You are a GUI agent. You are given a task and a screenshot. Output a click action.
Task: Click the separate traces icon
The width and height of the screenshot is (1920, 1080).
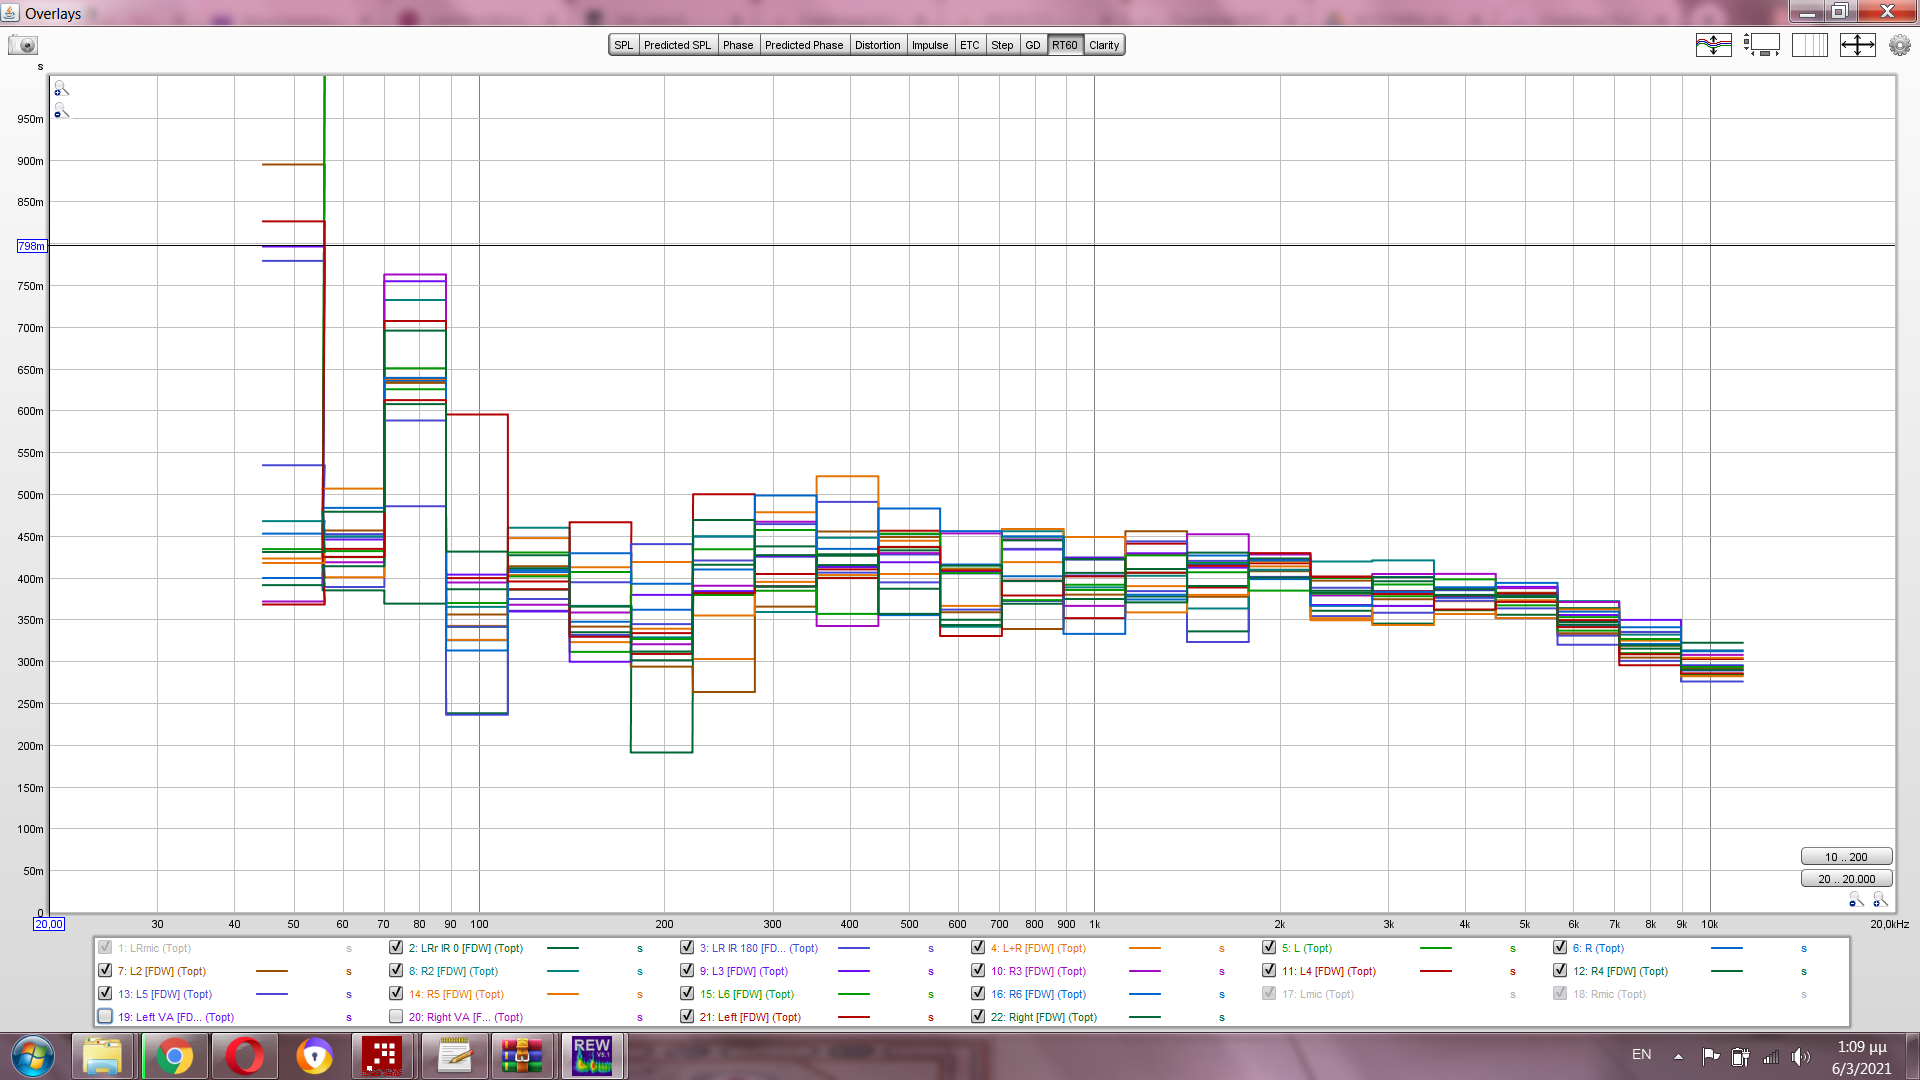(1713, 45)
